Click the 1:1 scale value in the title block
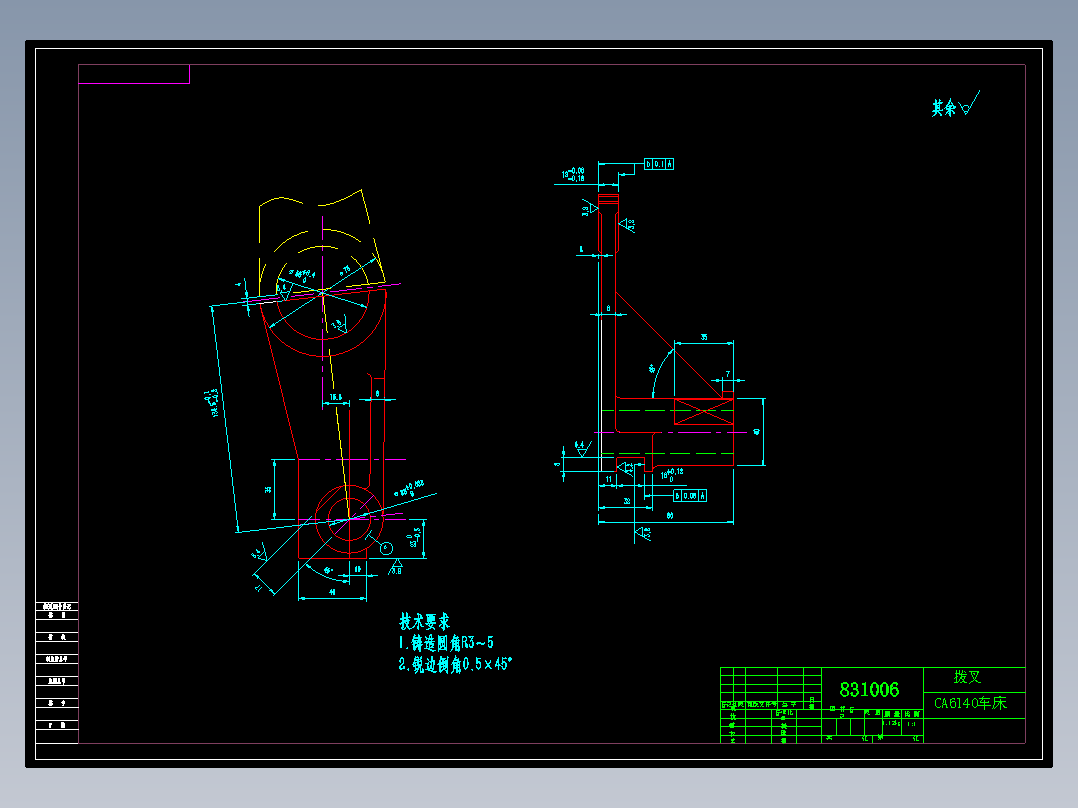The height and width of the screenshot is (808, 1078). click(912, 723)
